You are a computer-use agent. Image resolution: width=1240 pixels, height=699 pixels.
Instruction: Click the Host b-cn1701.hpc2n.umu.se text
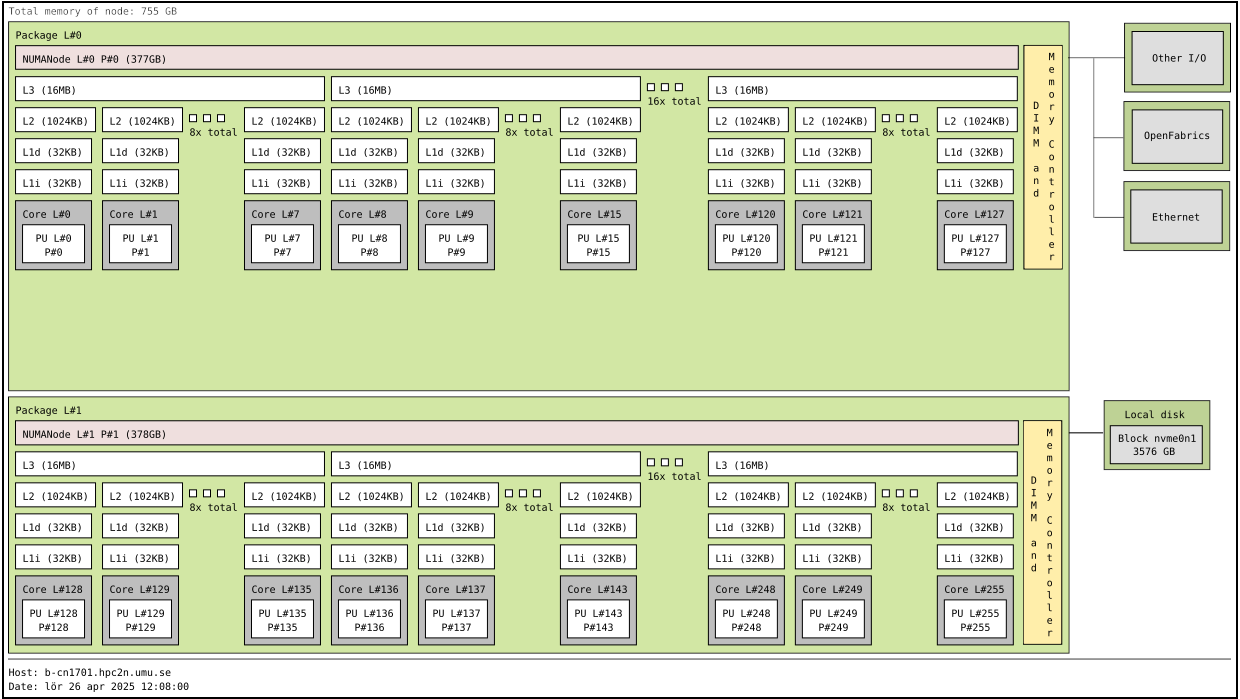point(90,673)
